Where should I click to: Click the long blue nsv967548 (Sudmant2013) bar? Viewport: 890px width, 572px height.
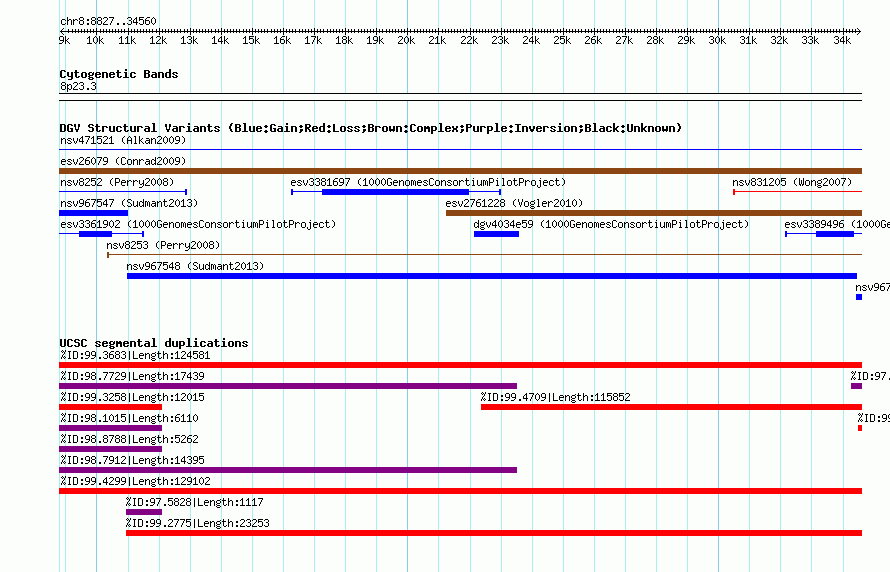click(492, 276)
